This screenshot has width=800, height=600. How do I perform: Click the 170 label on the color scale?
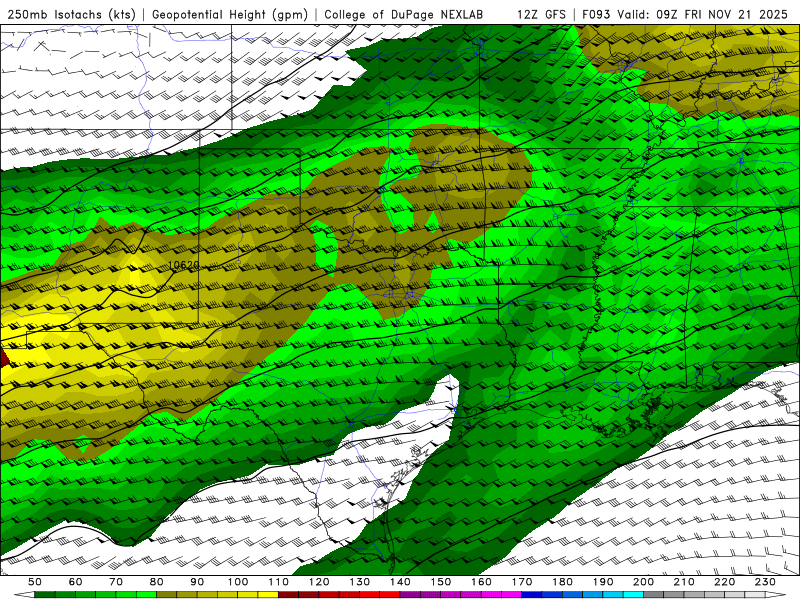click(x=522, y=582)
